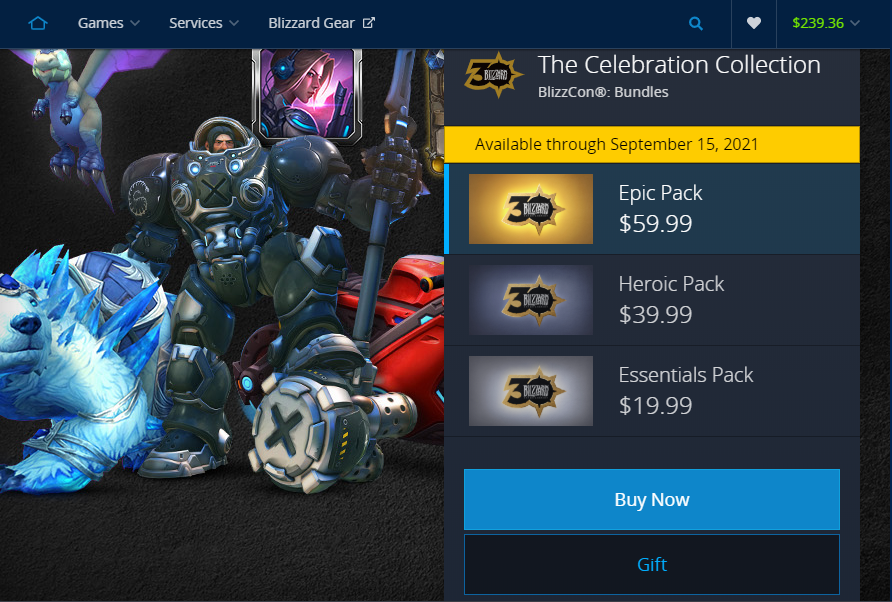
Task: Click the yellow availability date banner
Action: [652, 145]
